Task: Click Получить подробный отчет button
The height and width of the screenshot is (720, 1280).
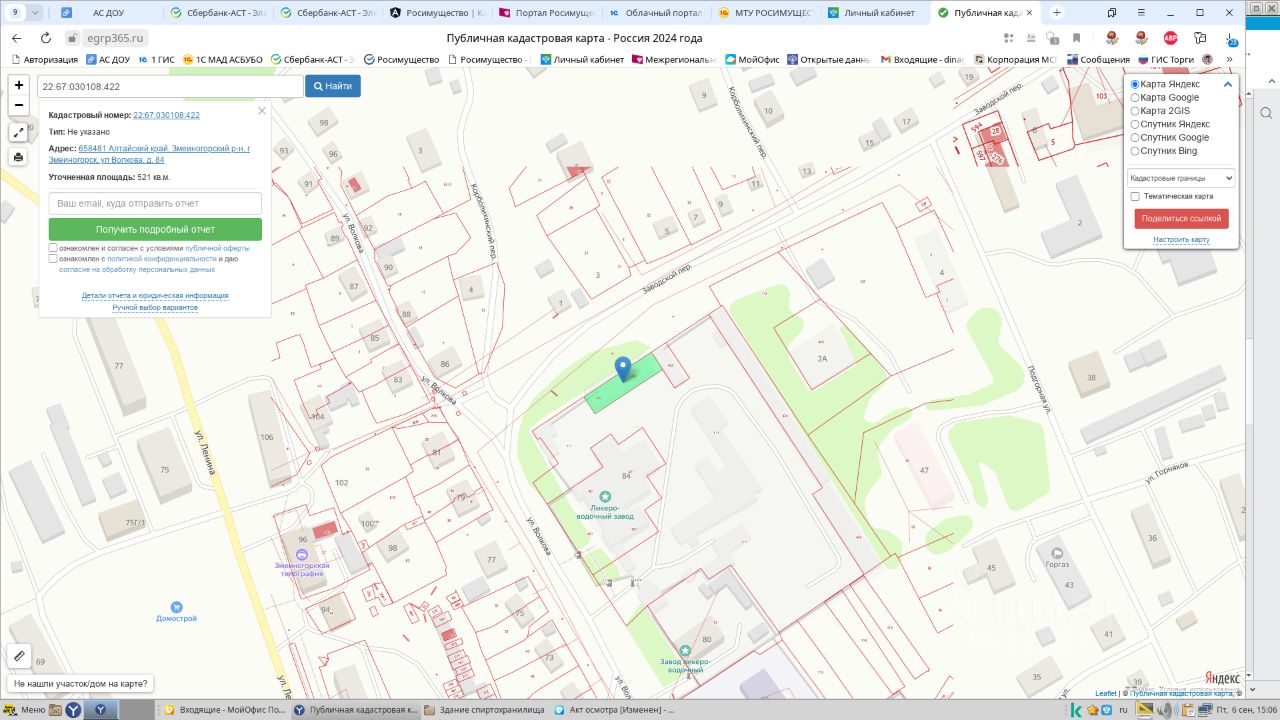Action: coord(155,229)
